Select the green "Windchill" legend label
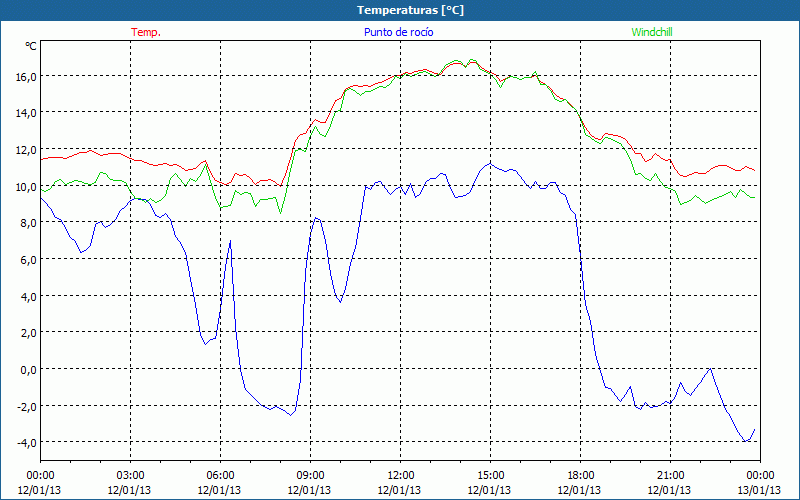The image size is (800, 500). 652,32
